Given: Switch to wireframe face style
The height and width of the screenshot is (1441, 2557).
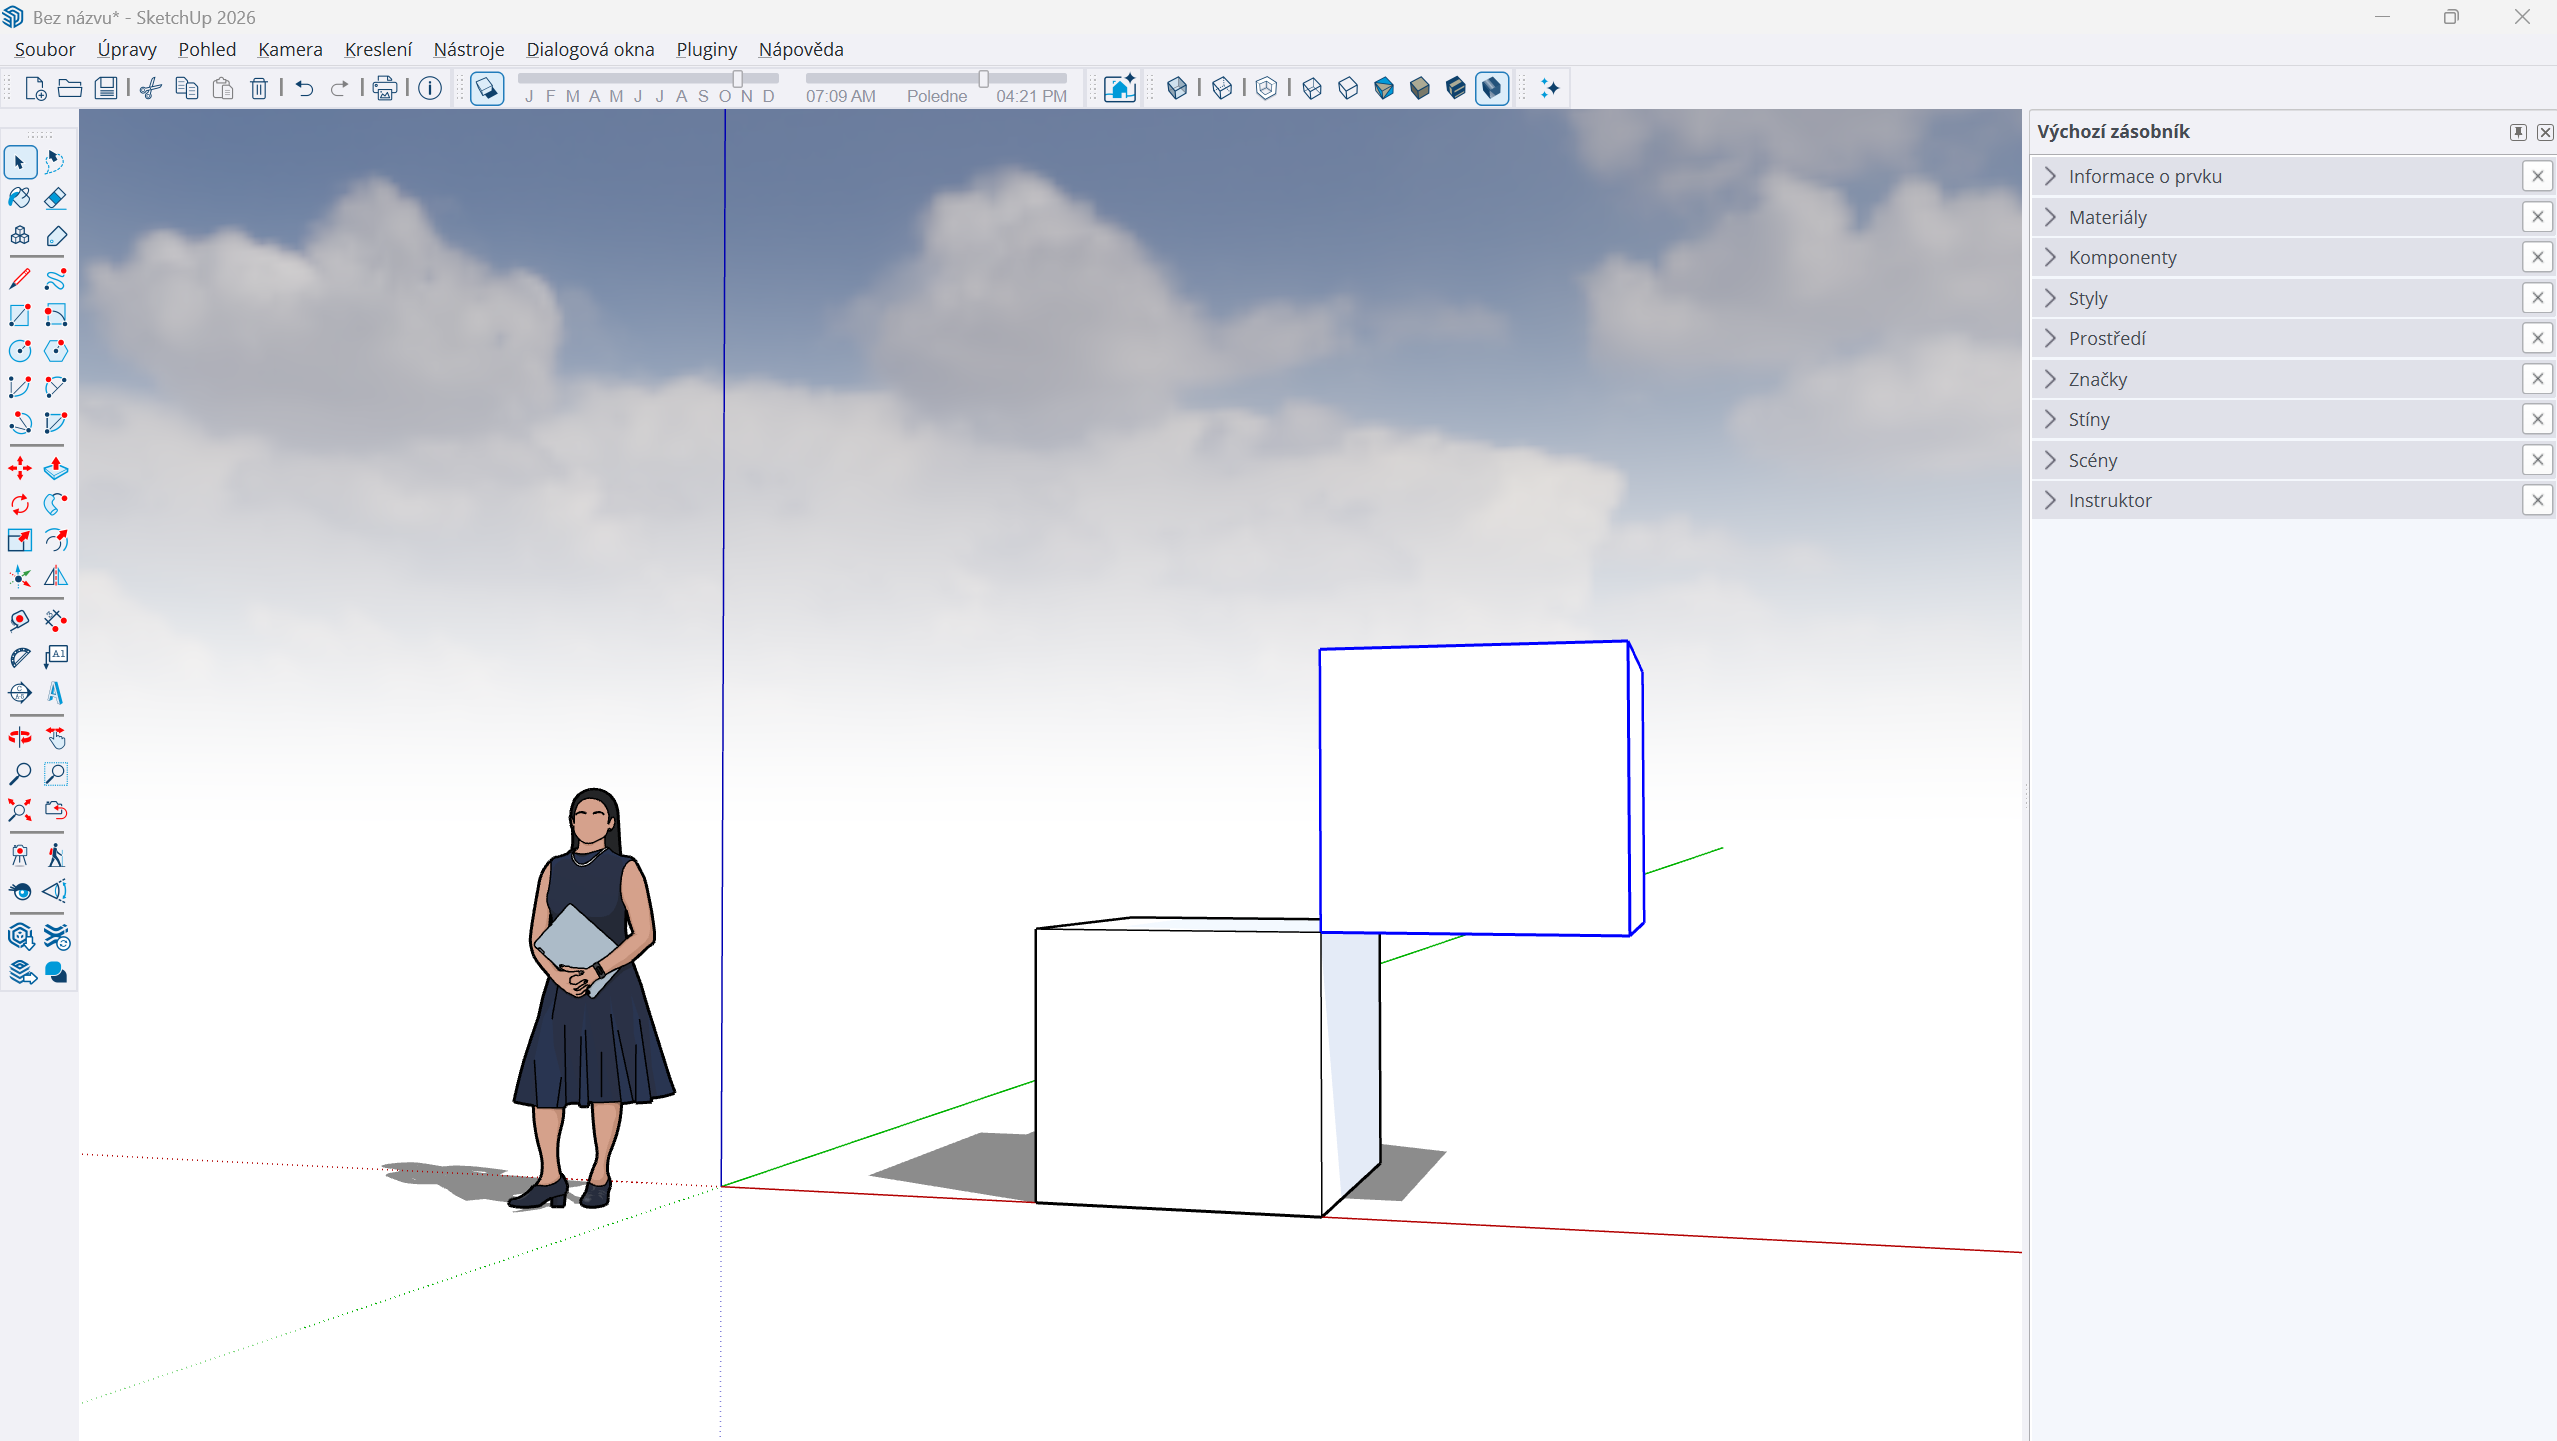Looking at the screenshot, I should [1312, 88].
